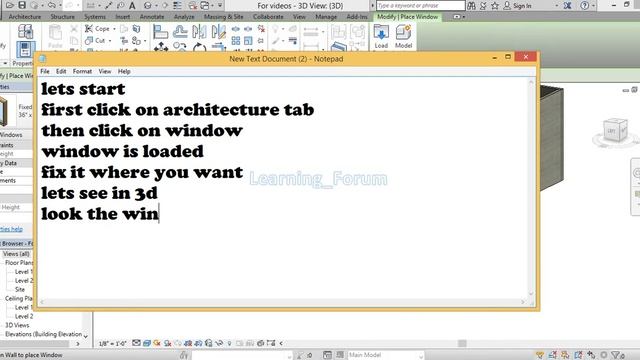Click the Detail Level icon in view control bar
Image resolution: width=640 pixels, height=360 pixels.
tap(136, 343)
